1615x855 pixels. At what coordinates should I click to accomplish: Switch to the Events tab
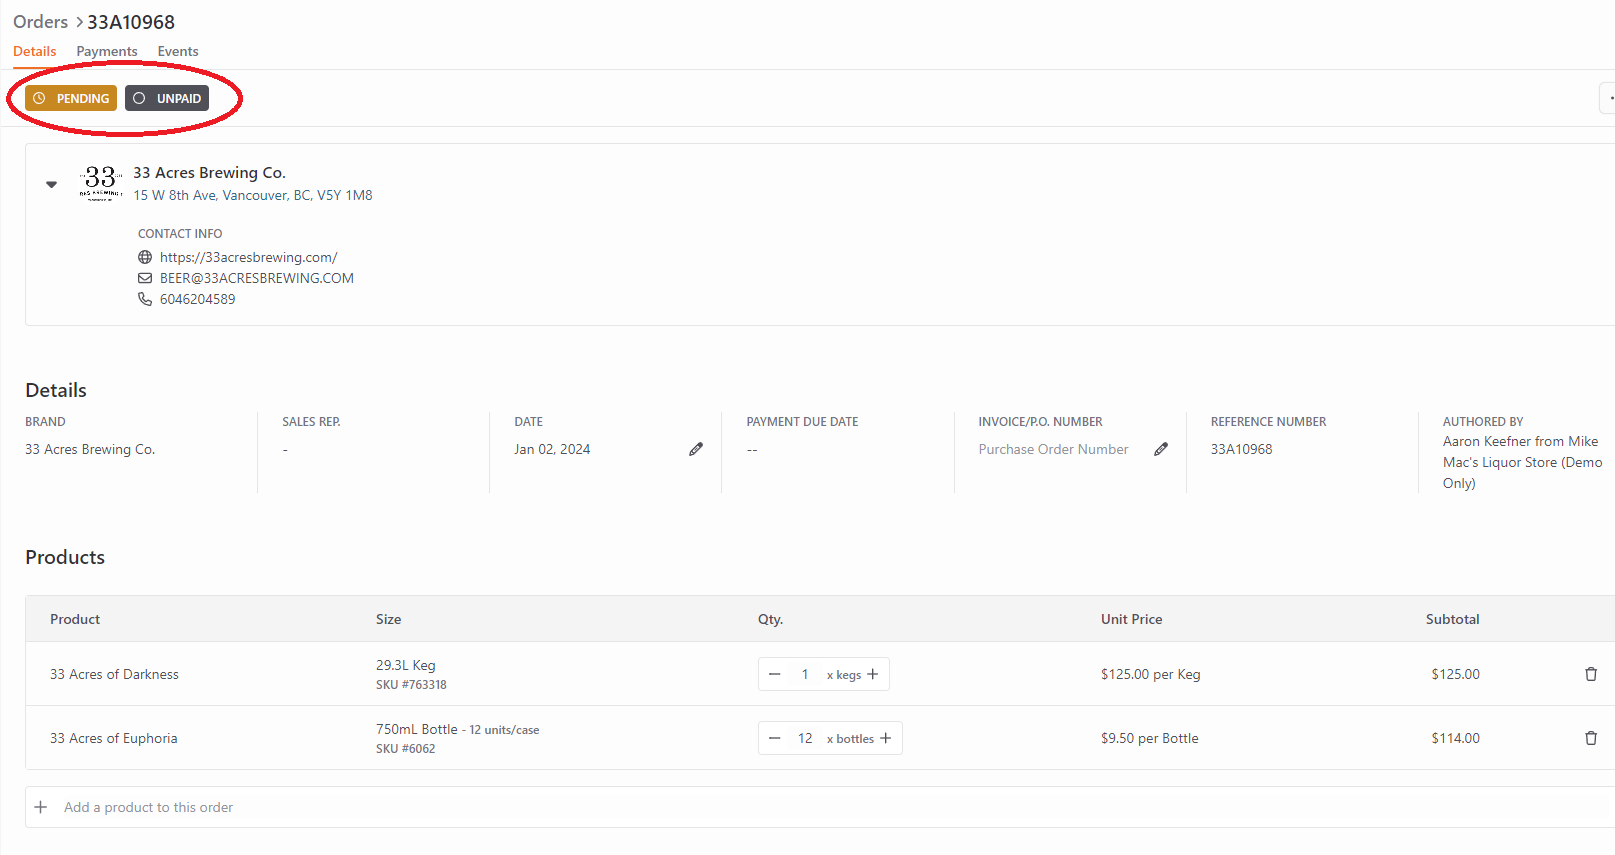[178, 51]
